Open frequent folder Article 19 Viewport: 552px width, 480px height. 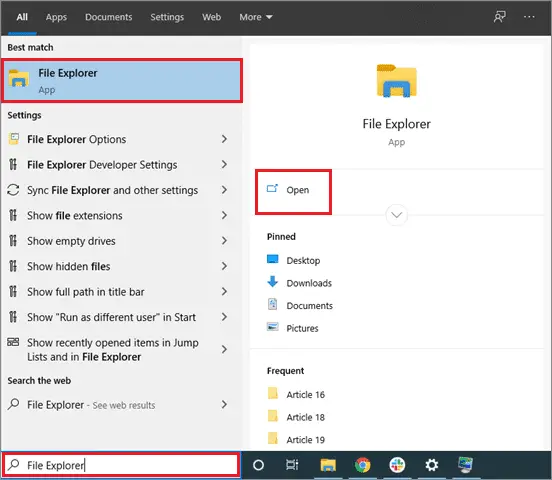coord(296,439)
